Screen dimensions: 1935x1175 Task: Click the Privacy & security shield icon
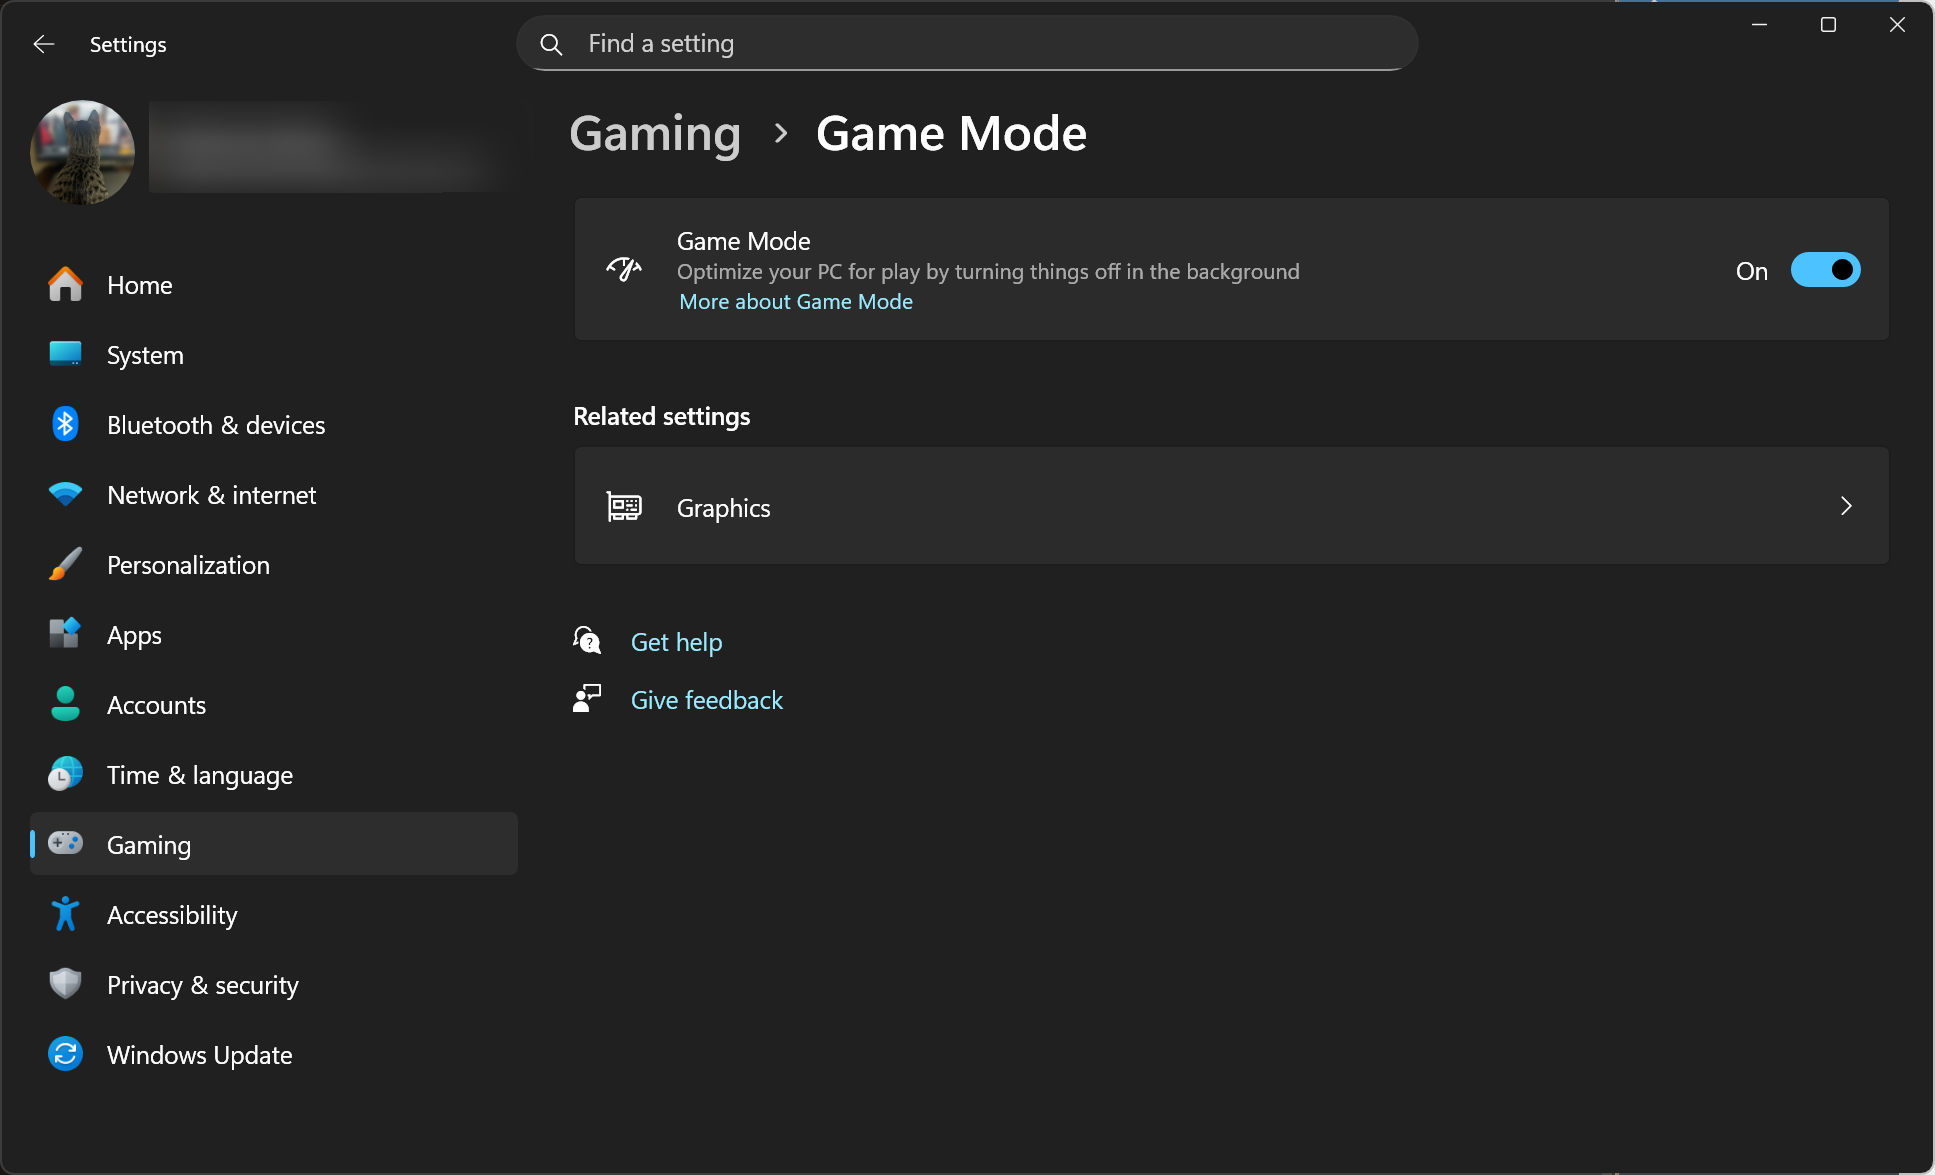click(65, 985)
